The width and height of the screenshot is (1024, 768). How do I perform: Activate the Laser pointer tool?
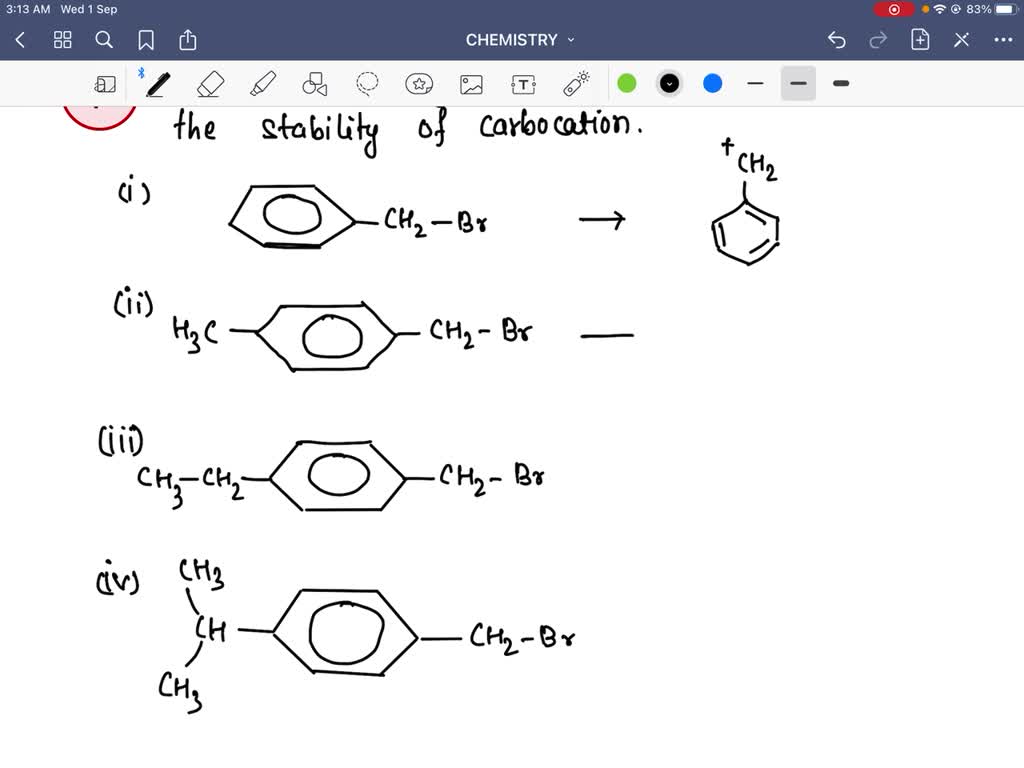[575, 84]
